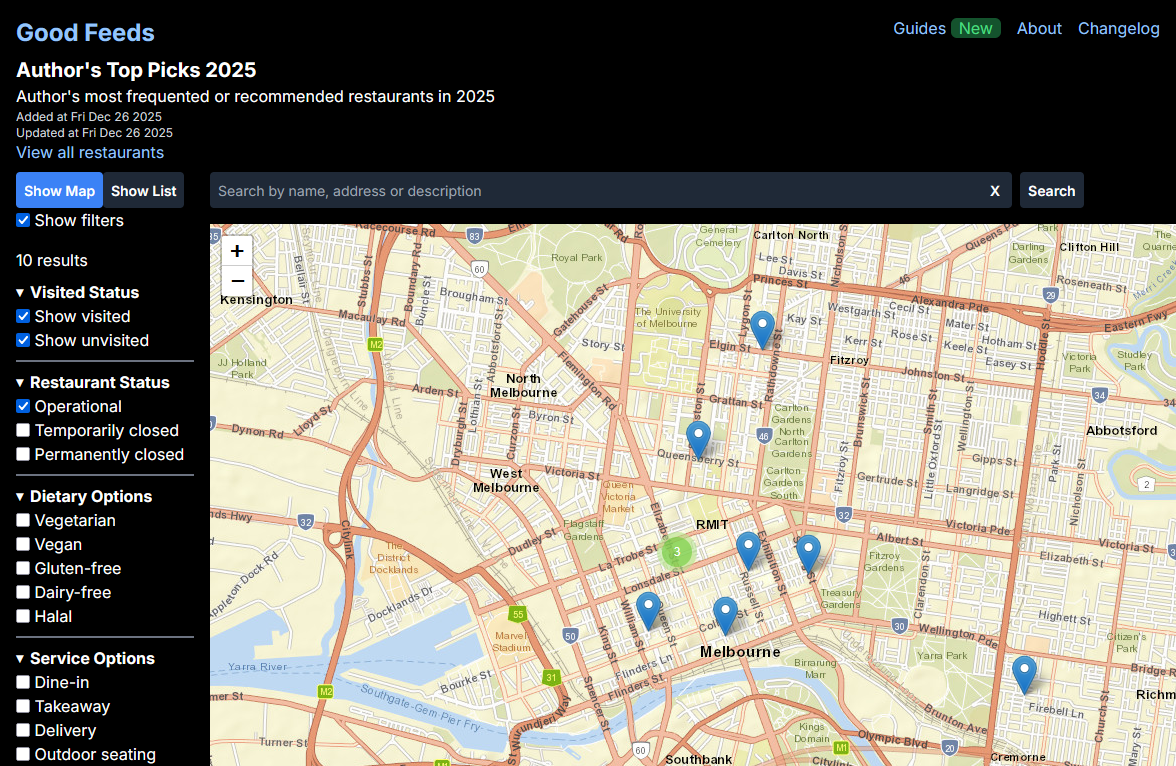Click the X to clear the search field
This screenshot has height=766, width=1176.
pos(995,190)
